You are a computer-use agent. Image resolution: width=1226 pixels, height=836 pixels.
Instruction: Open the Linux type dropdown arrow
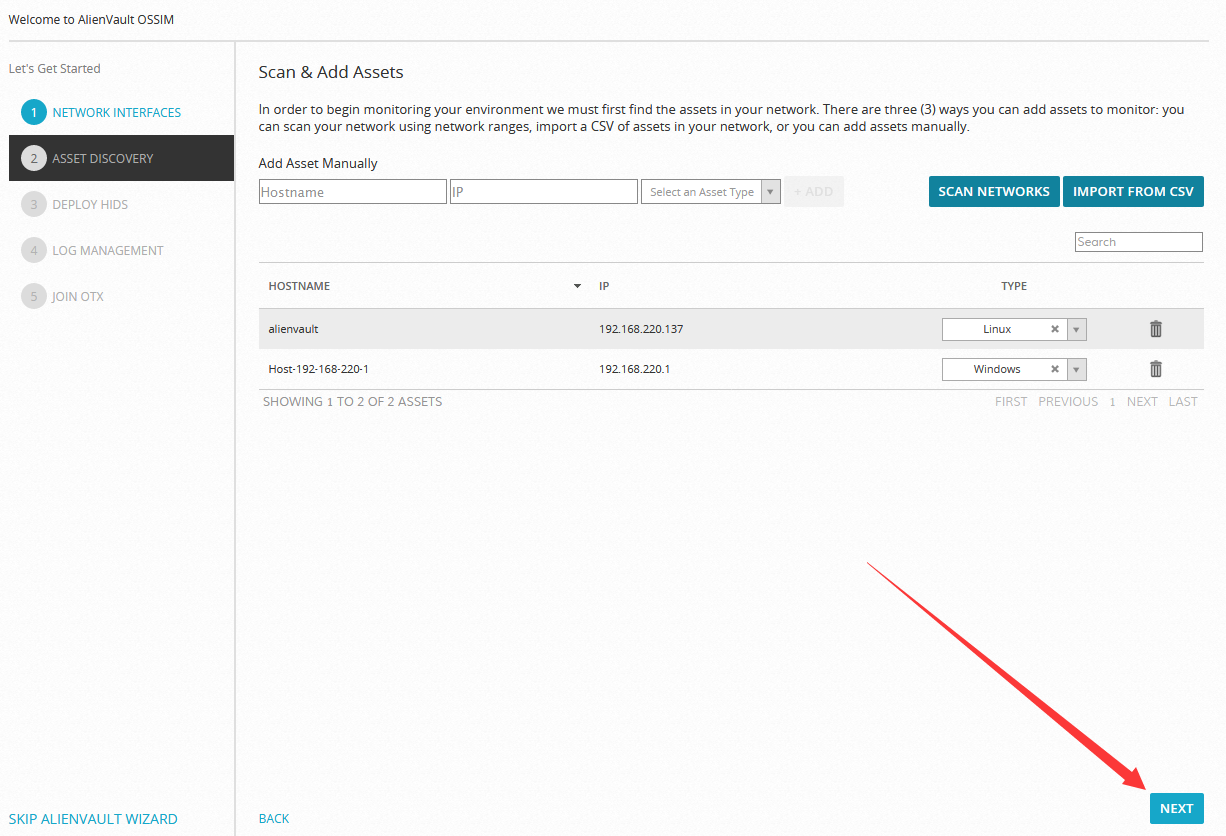point(1077,329)
